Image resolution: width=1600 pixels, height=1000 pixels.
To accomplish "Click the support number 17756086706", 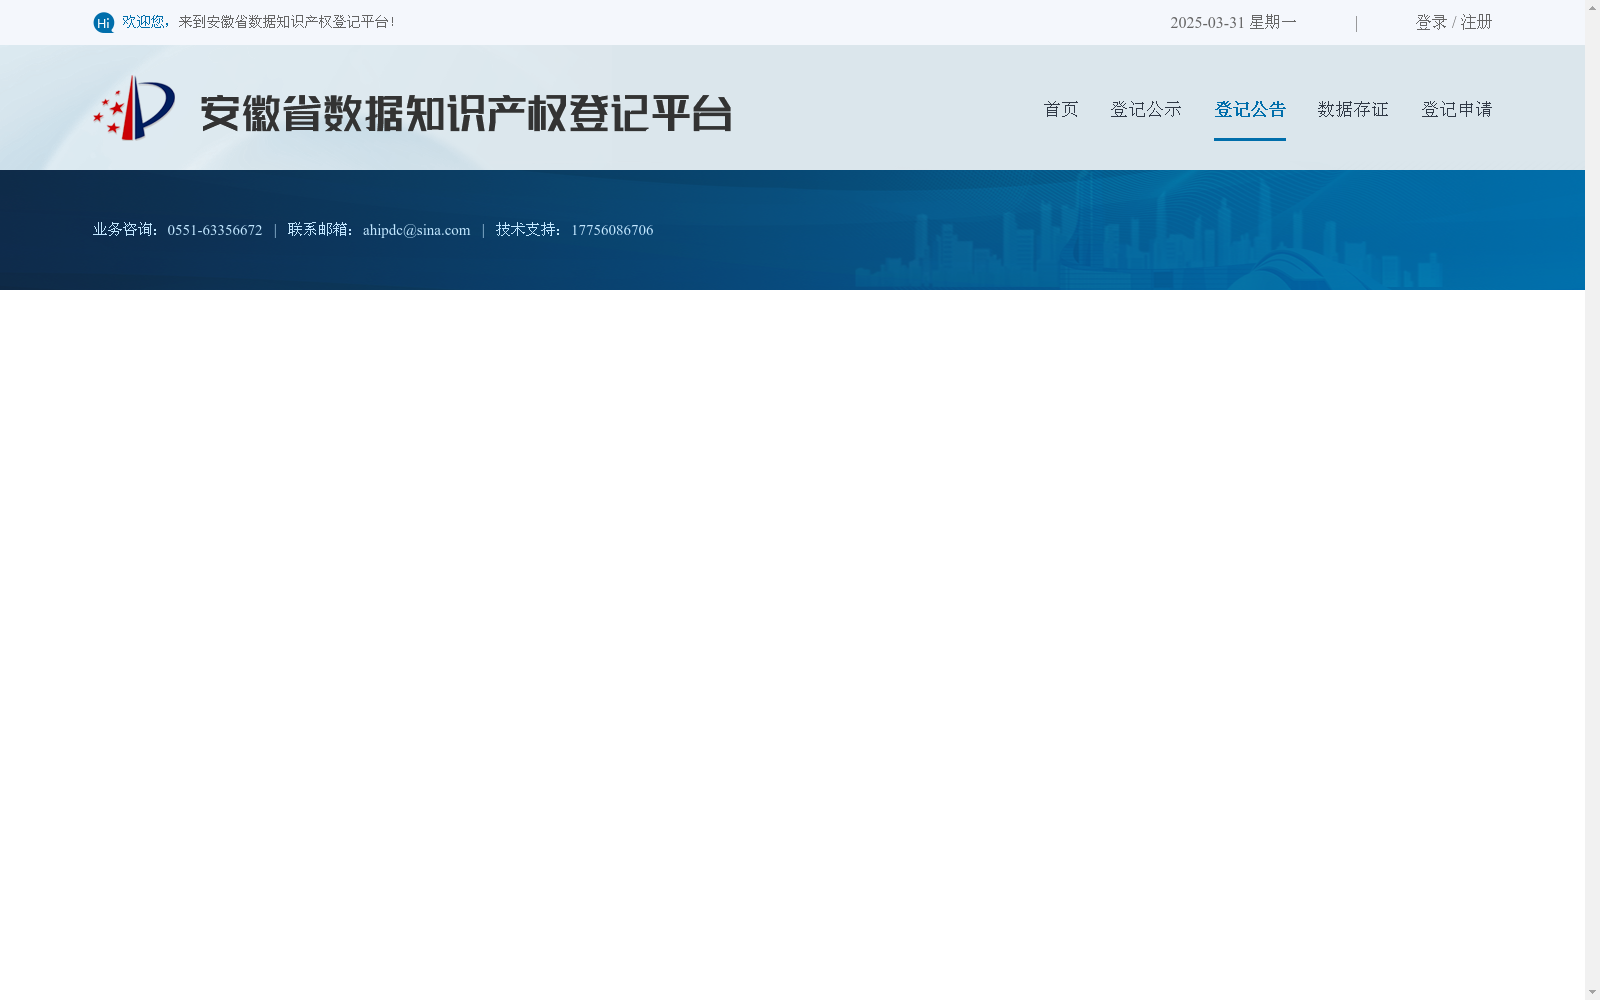I will [612, 230].
